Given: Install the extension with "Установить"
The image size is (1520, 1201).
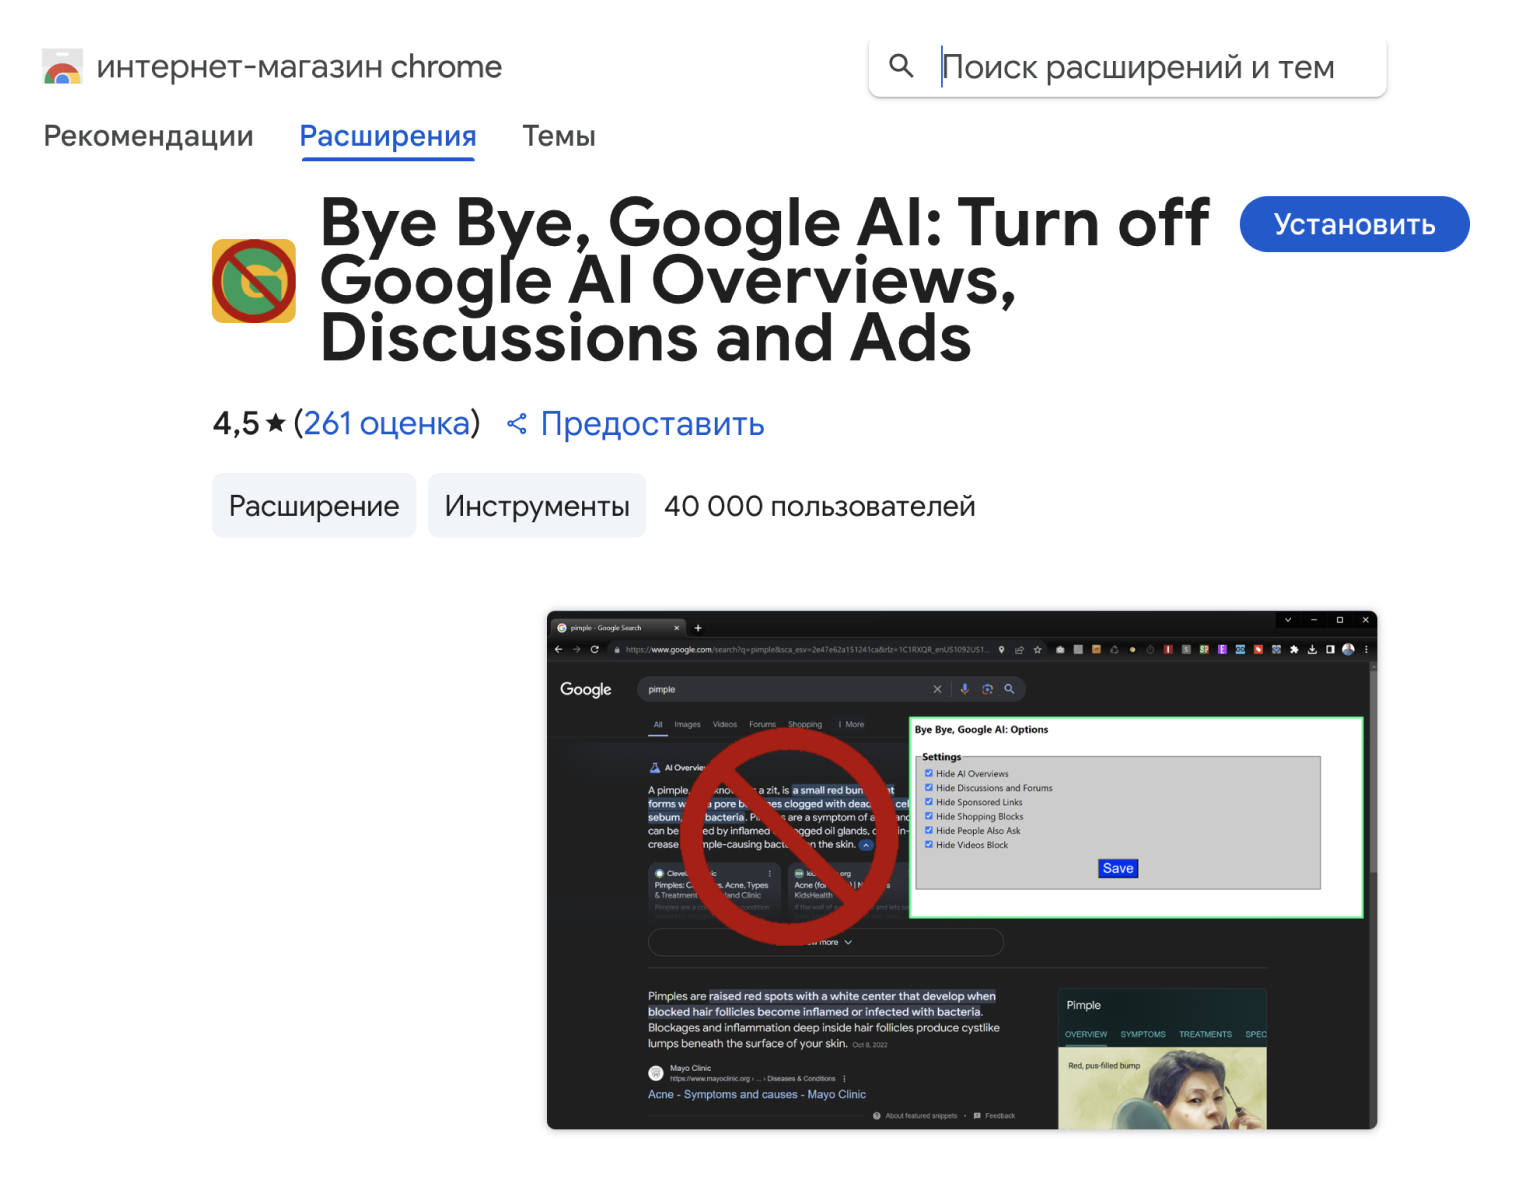Looking at the screenshot, I should pos(1355,224).
